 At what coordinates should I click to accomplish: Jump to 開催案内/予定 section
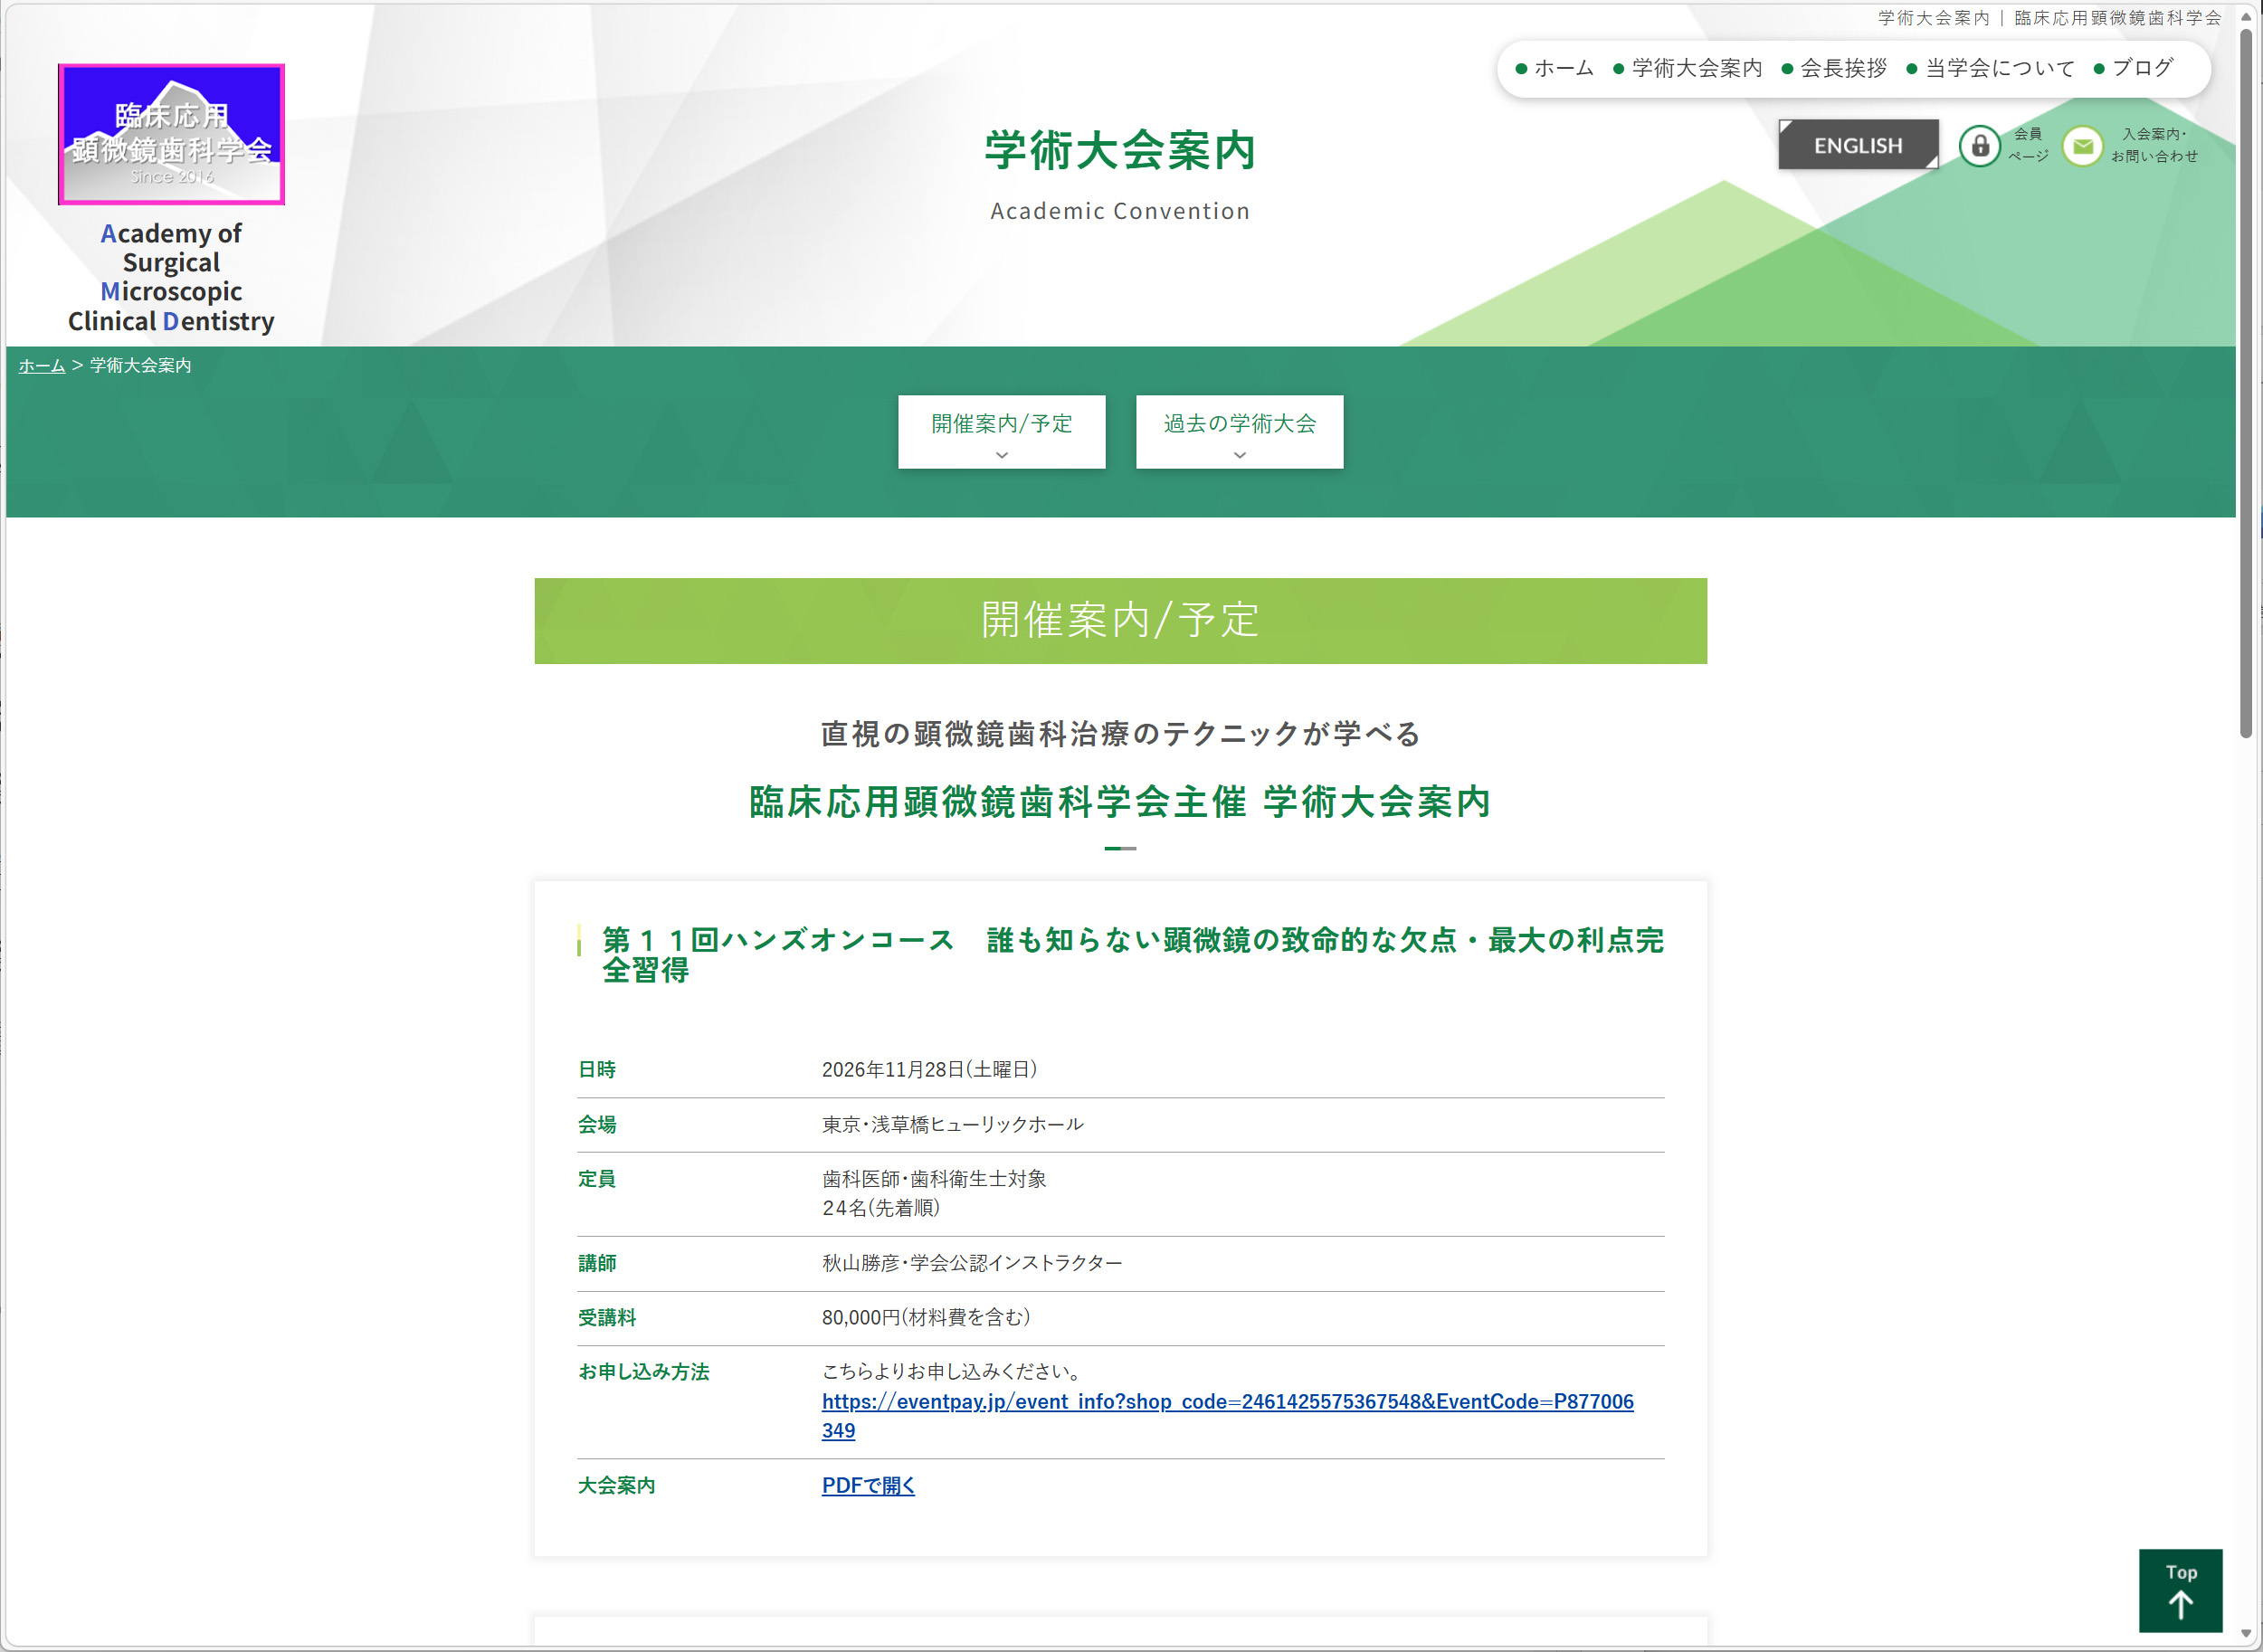tap(1001, 432)
